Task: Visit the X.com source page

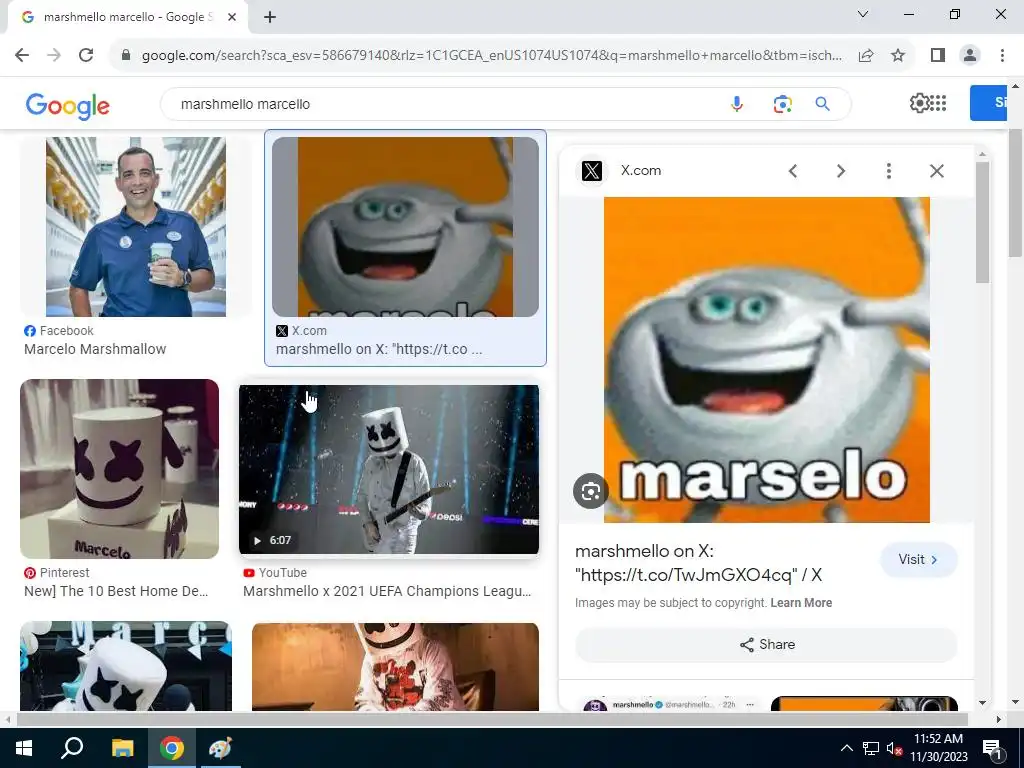Action: coord(919,560)
